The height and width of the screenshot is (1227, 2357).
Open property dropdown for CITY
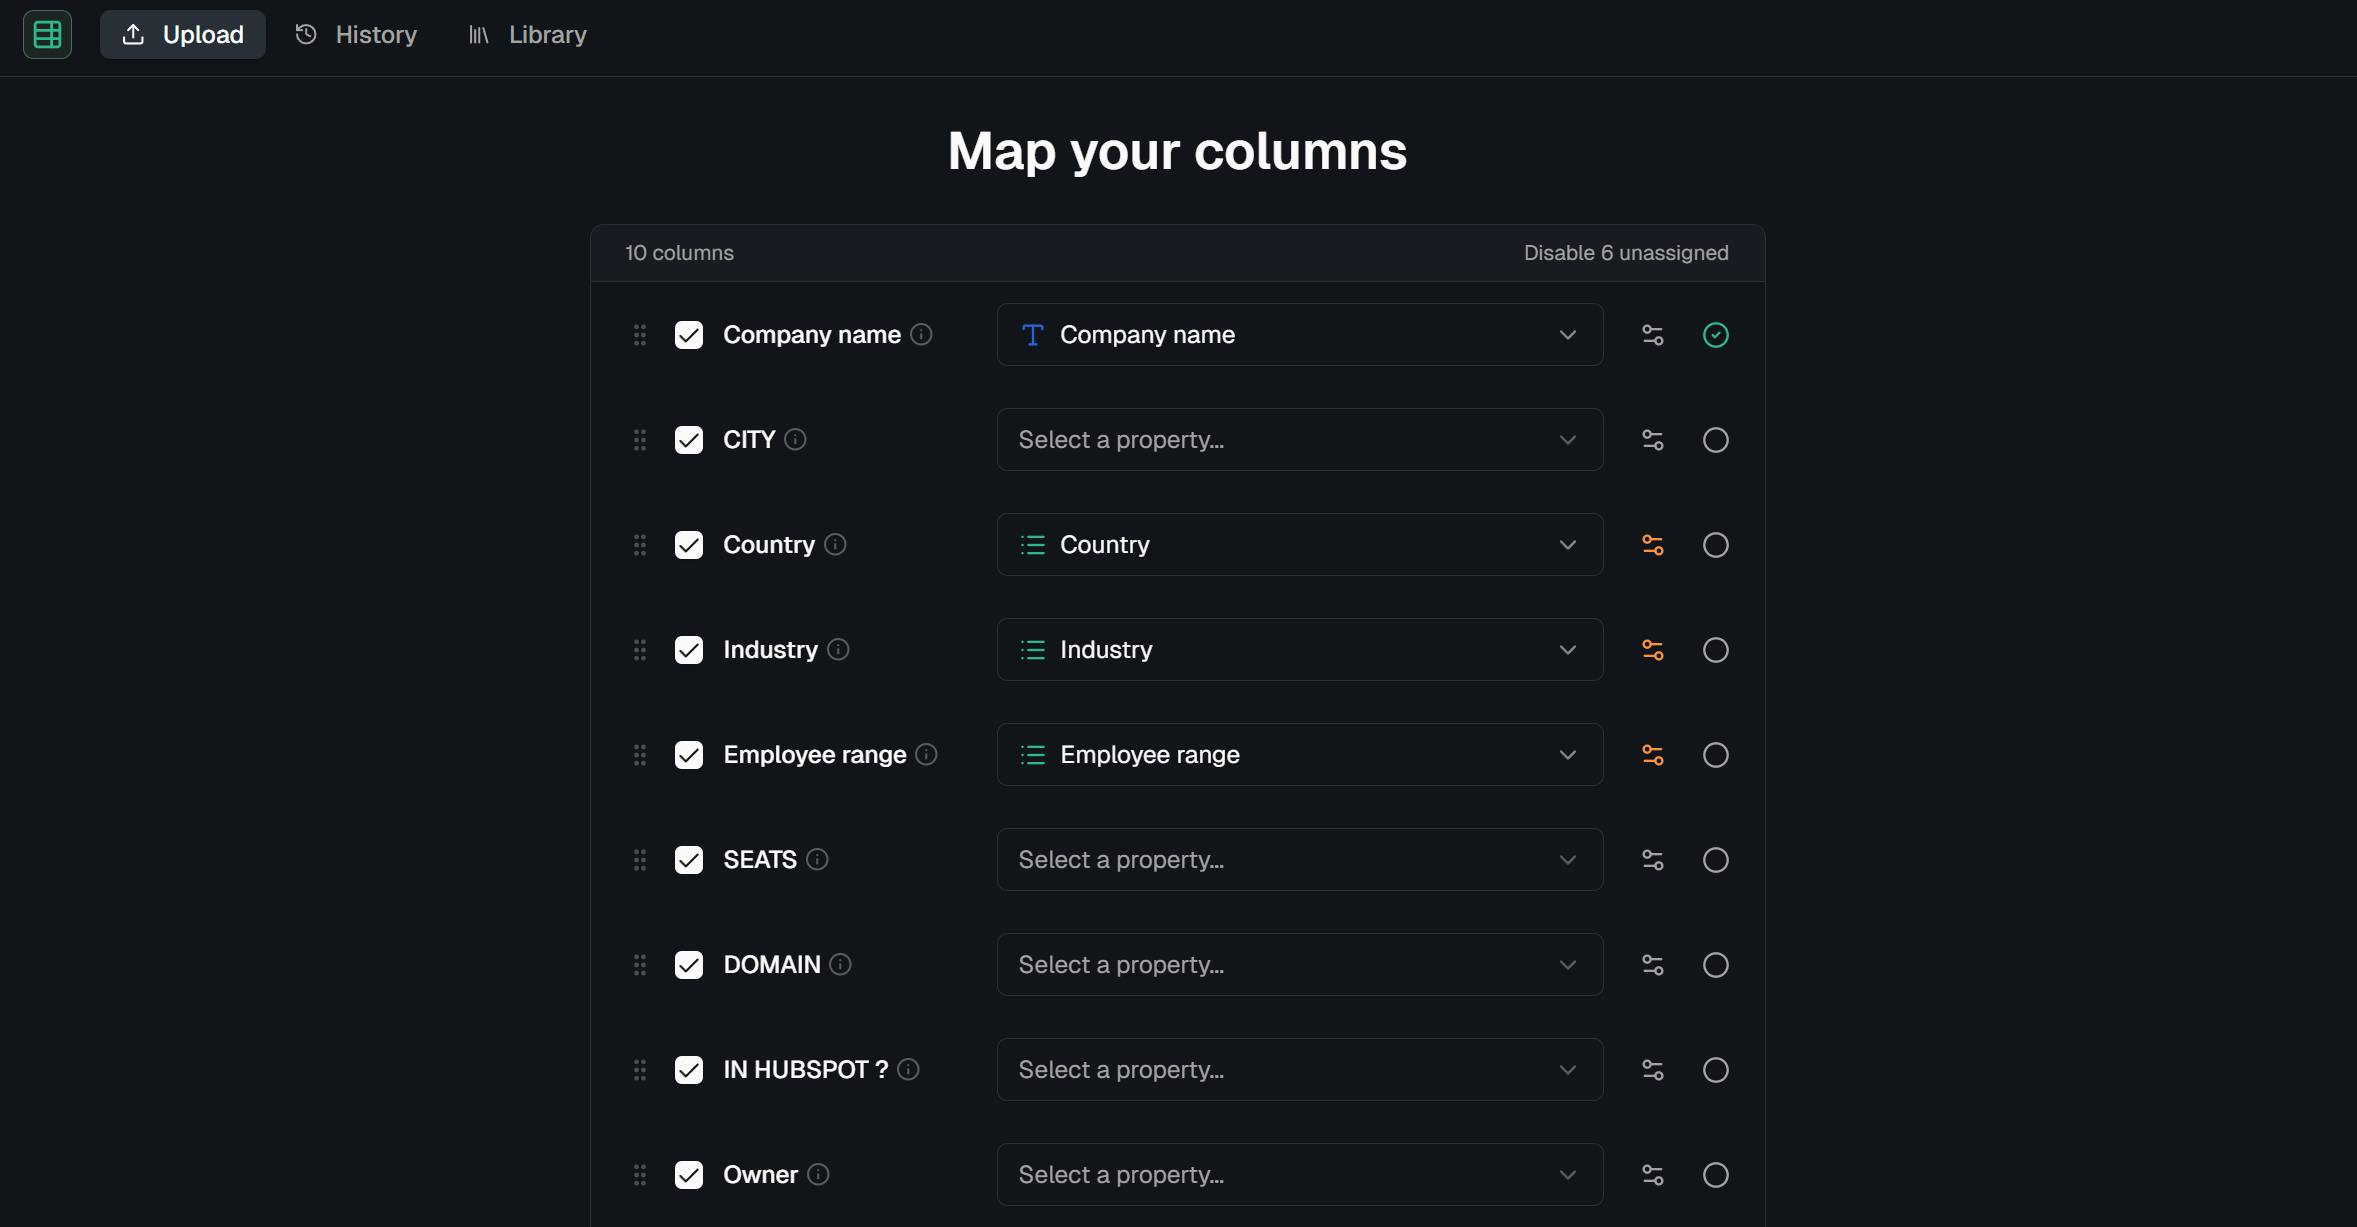click(1299, 440)
